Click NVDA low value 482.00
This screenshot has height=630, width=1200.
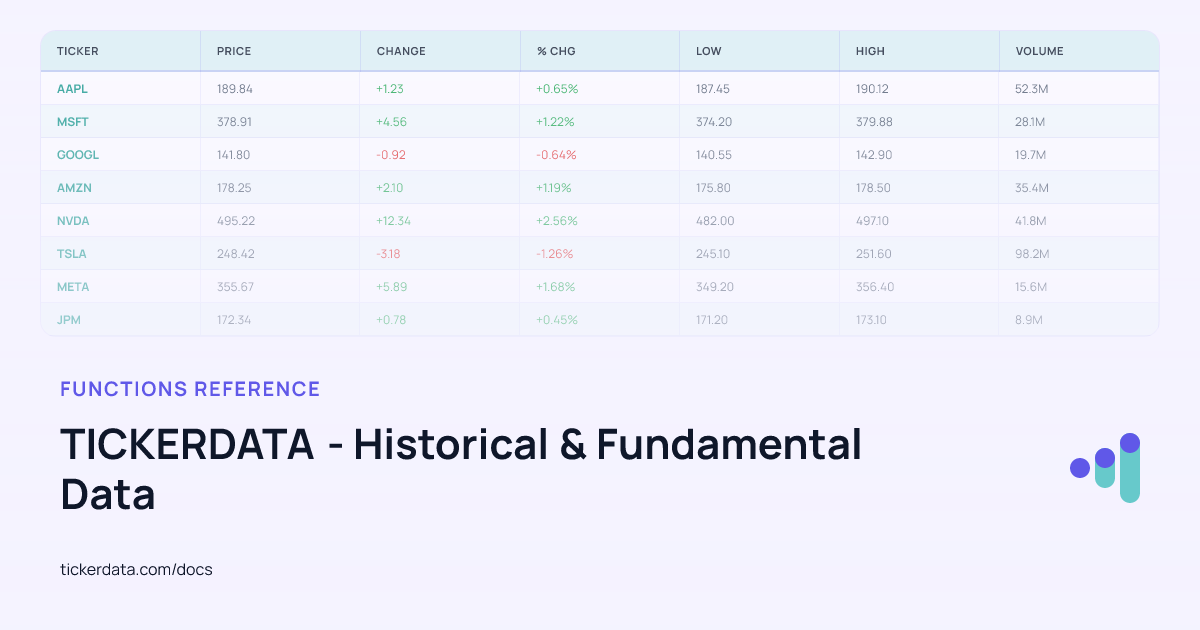(x=715, y=220)
